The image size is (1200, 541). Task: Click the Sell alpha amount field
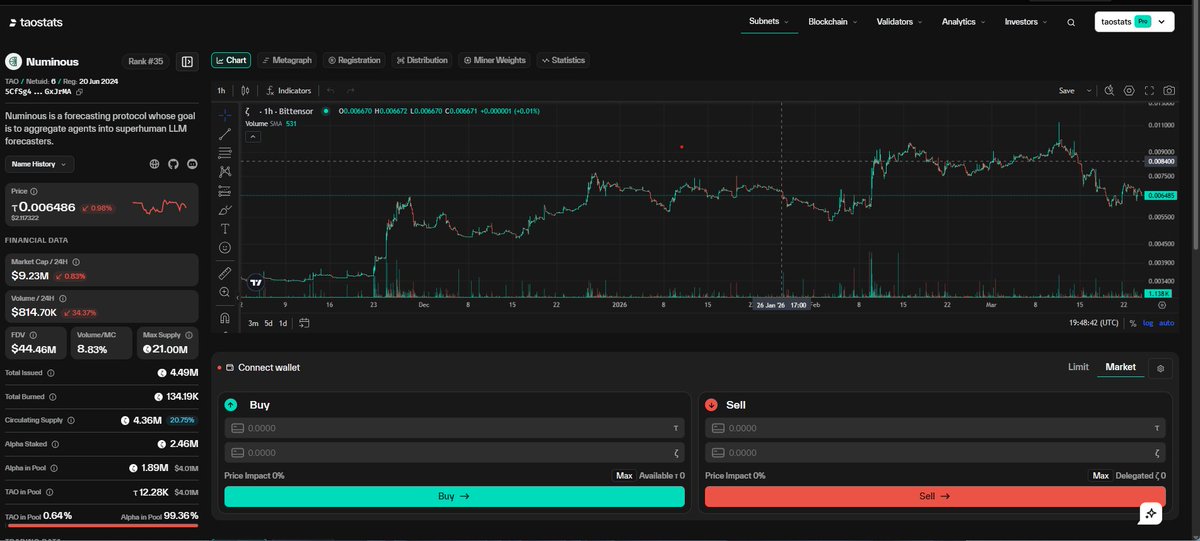[x=935, y=452]
